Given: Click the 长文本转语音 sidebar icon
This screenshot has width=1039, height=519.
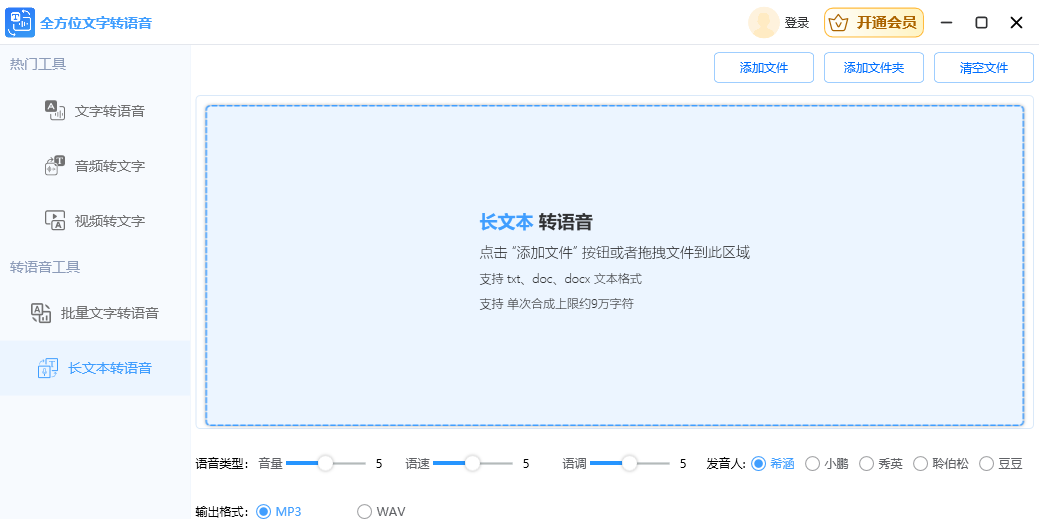Looking at the screenshot, I should 48,368.
